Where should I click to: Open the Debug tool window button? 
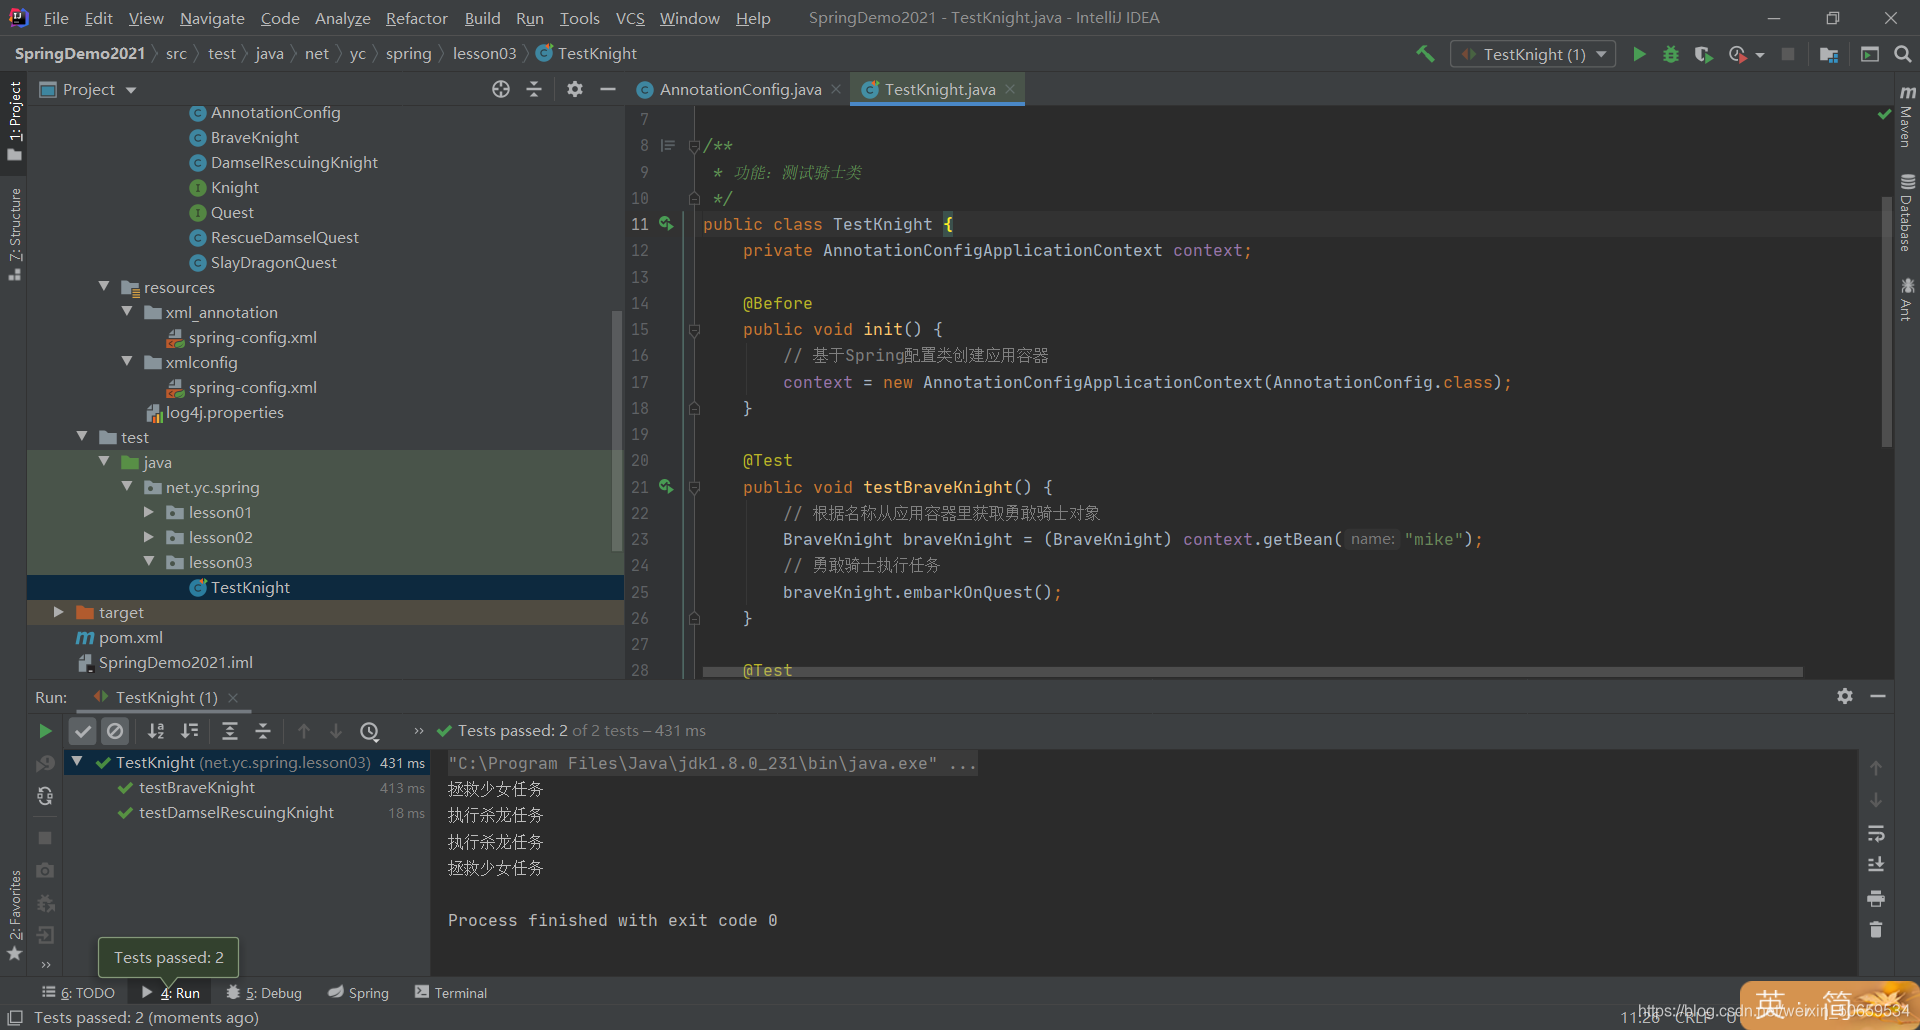click(x=264, y=993)
